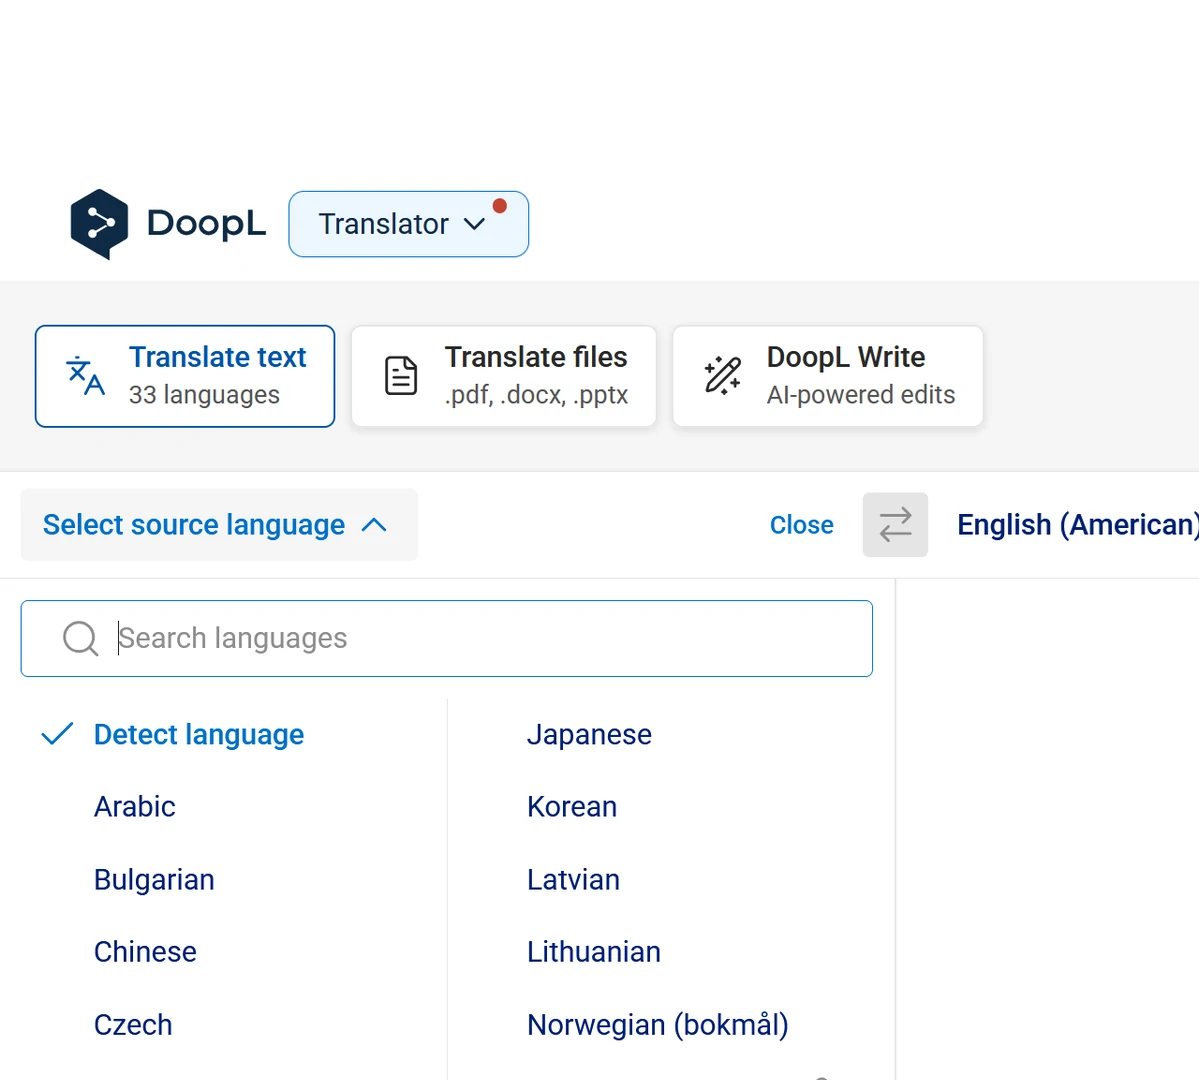Click the magic wand DoopL Write icon
The image size is (1199, 1080).
tap(722, 376)
